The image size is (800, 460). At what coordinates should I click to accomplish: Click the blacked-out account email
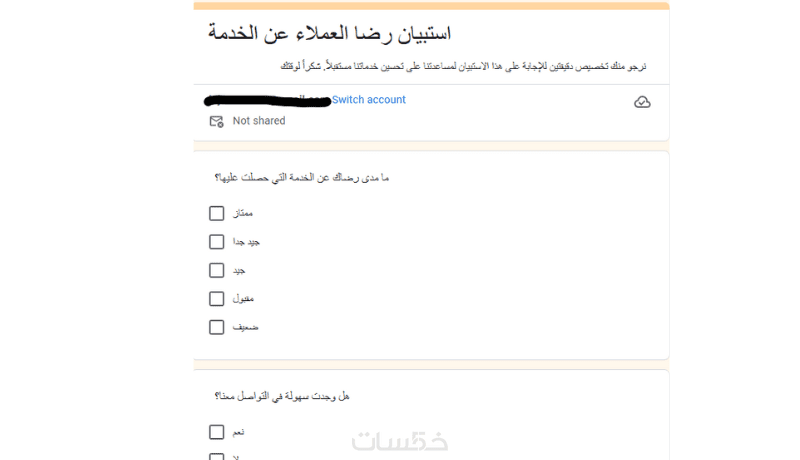click(x=267, y=100)
